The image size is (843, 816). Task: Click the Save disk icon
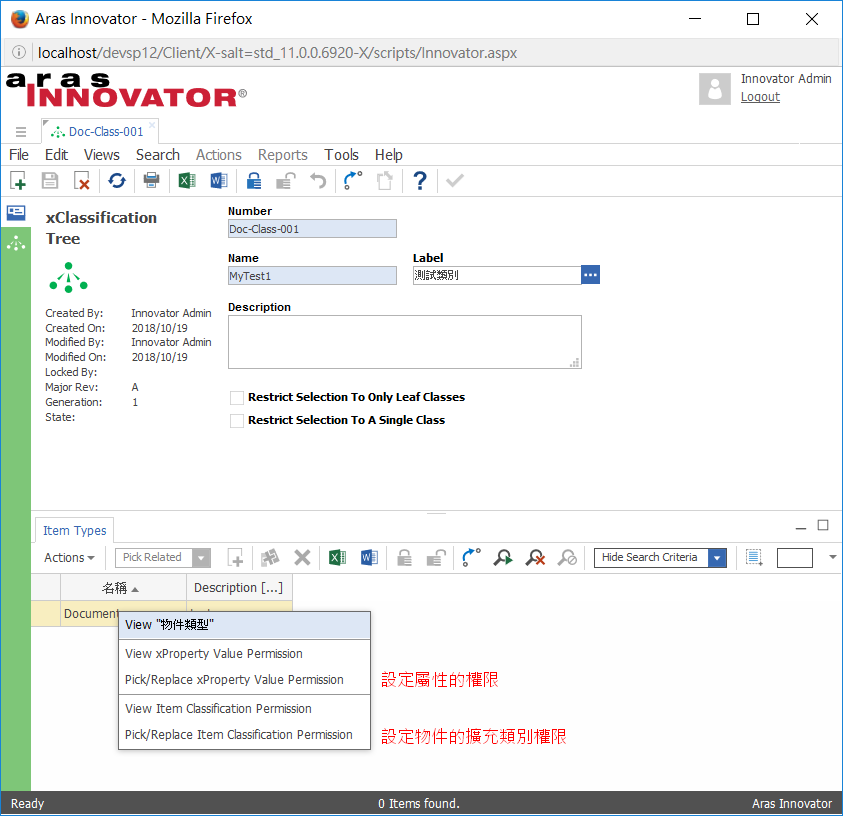(50, 181)
